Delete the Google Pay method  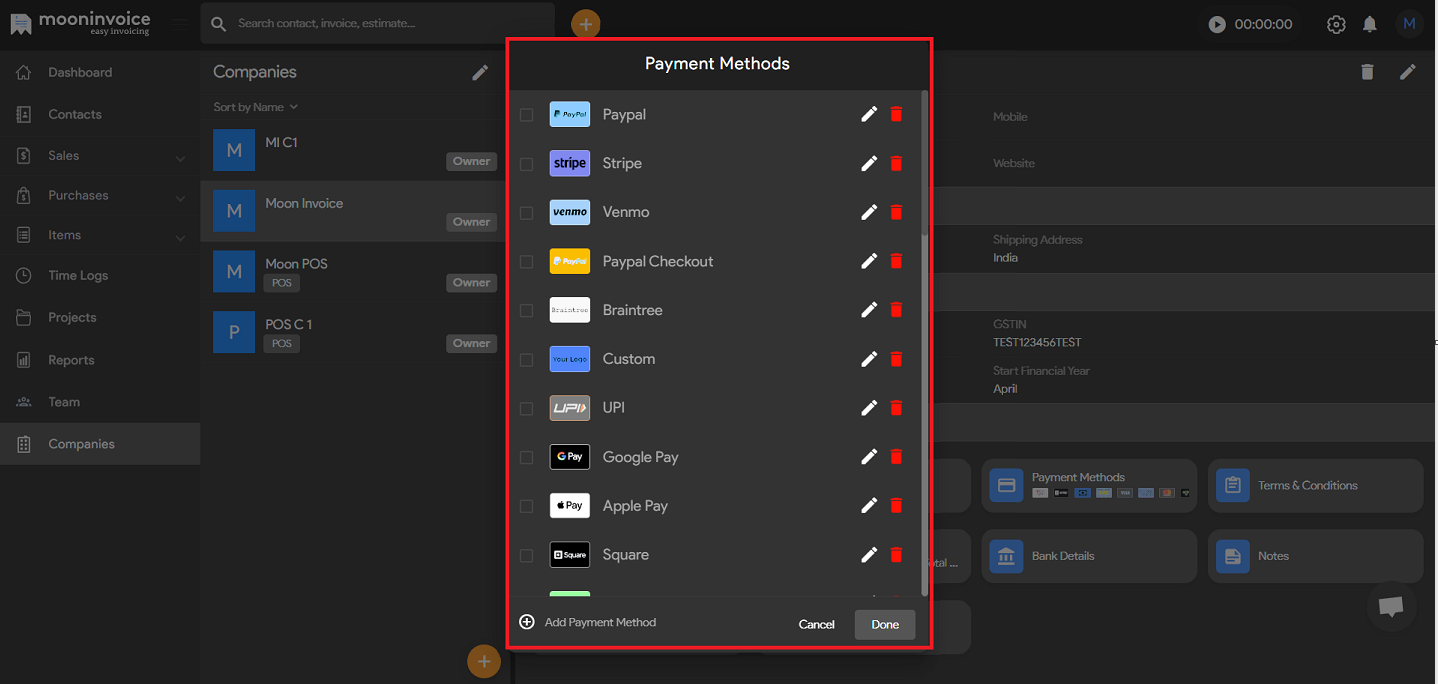tap(896, 457)
